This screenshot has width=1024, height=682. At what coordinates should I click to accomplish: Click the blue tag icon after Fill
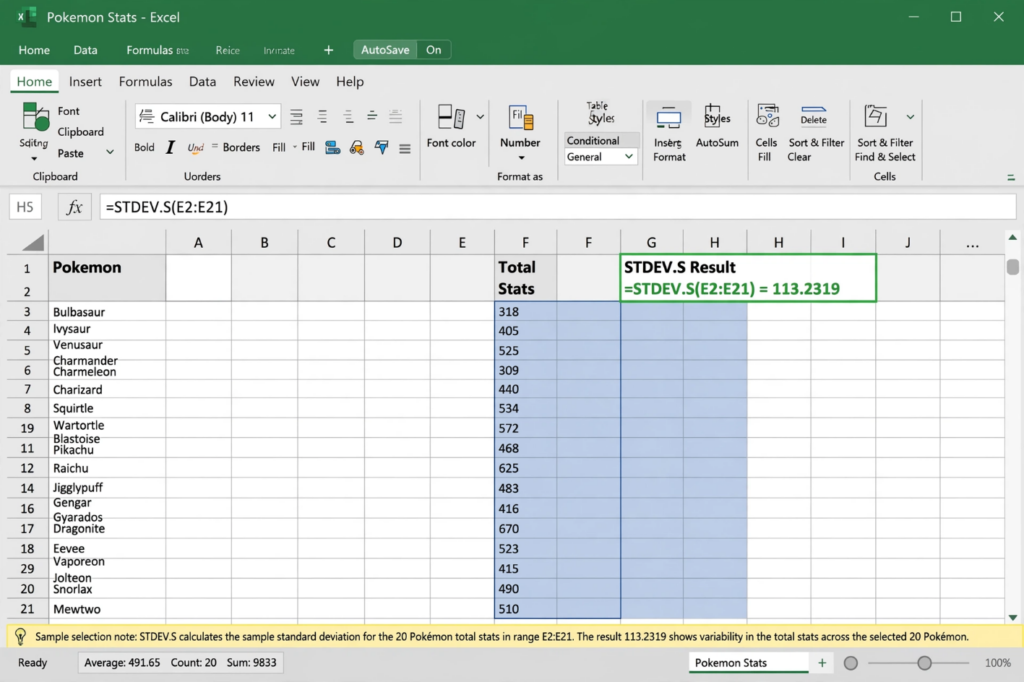332,148
